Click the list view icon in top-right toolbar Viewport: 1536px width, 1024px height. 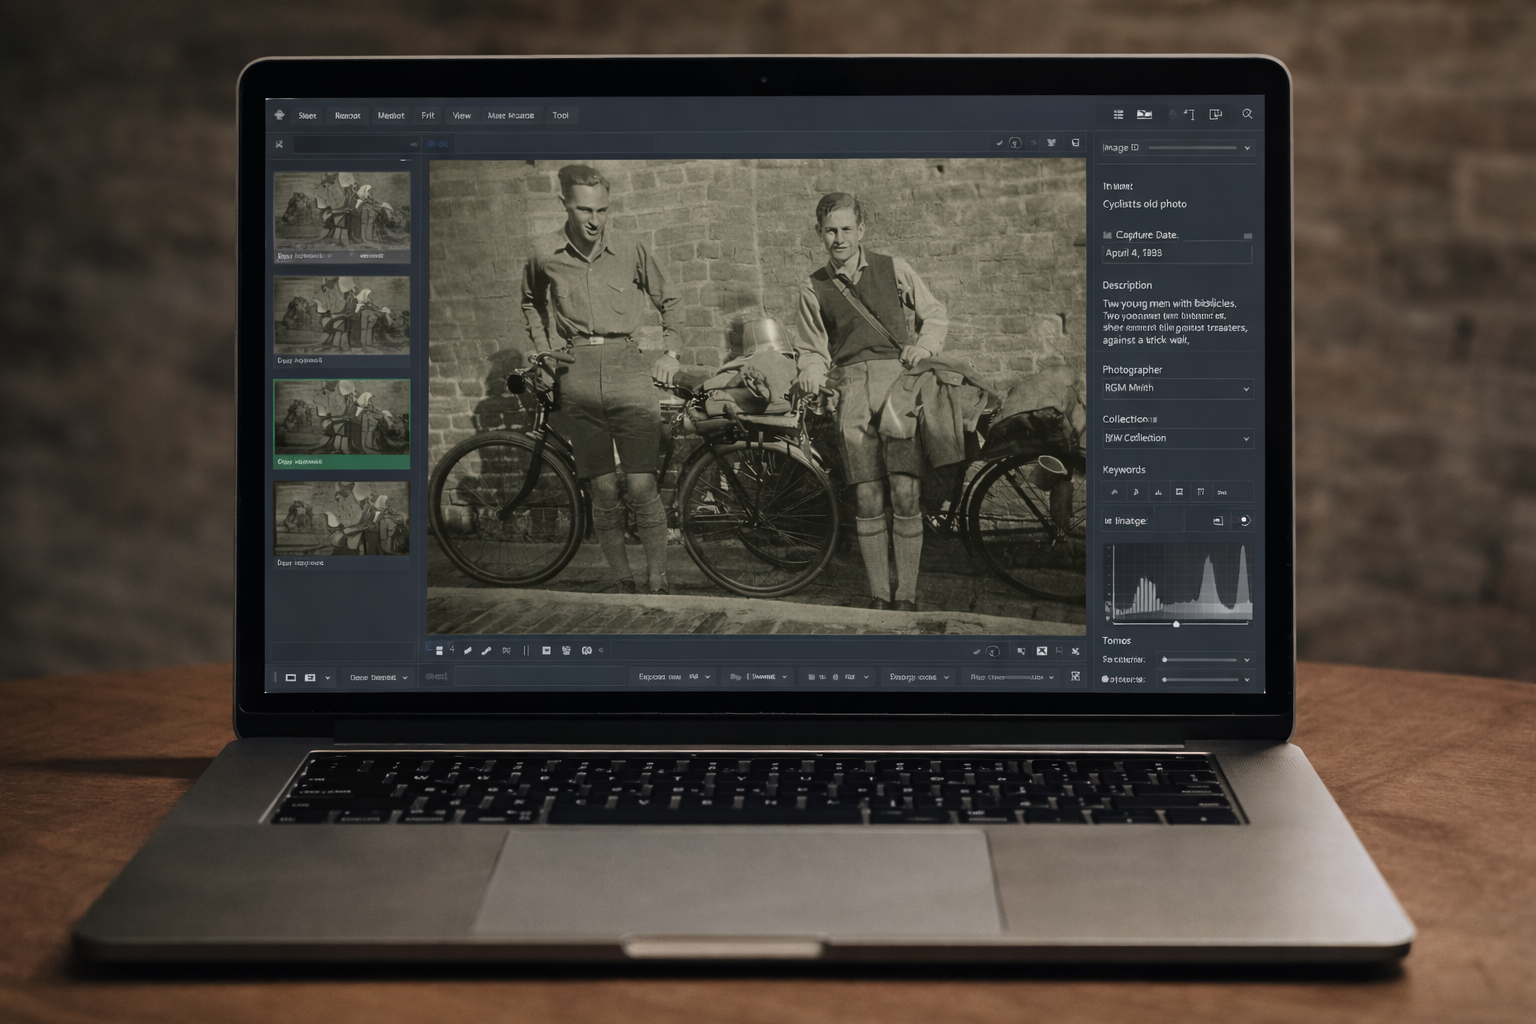[1118, 115]
